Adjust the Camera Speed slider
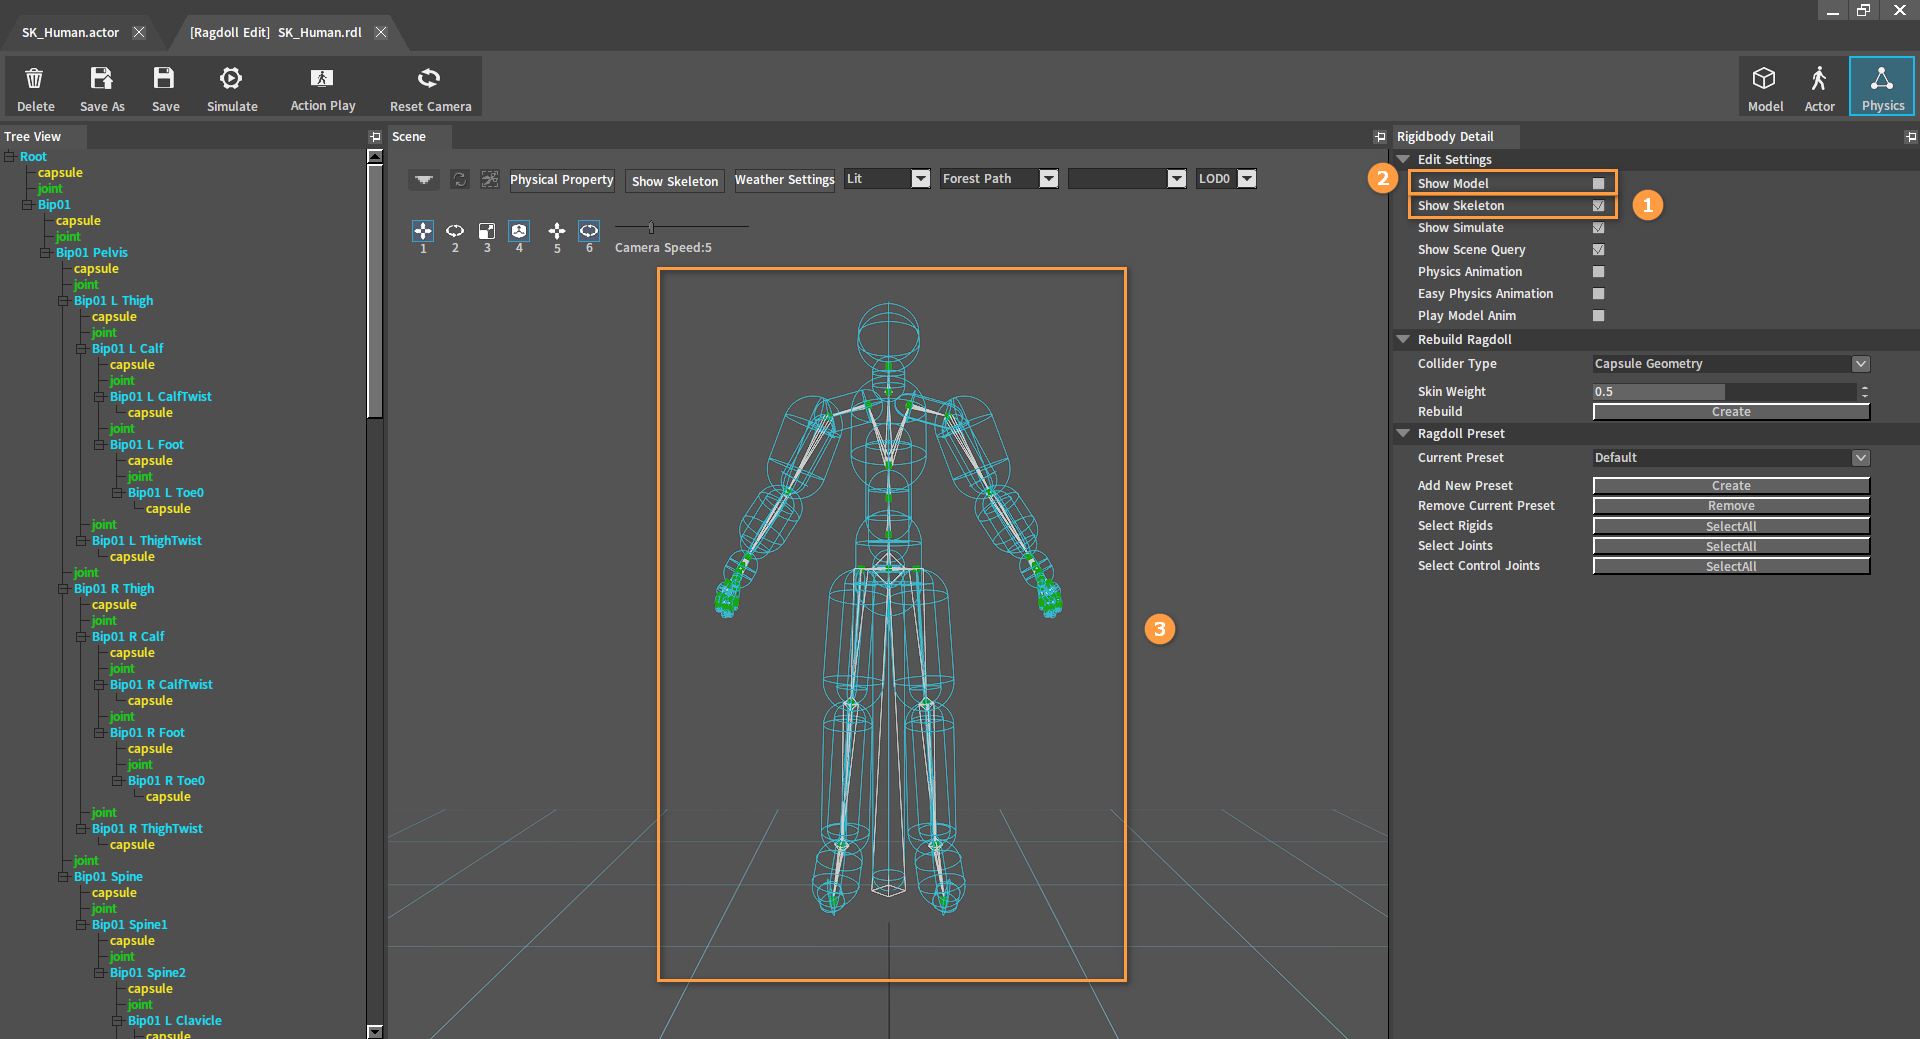Viewport: 1920px width, 1039px height. 651,227
